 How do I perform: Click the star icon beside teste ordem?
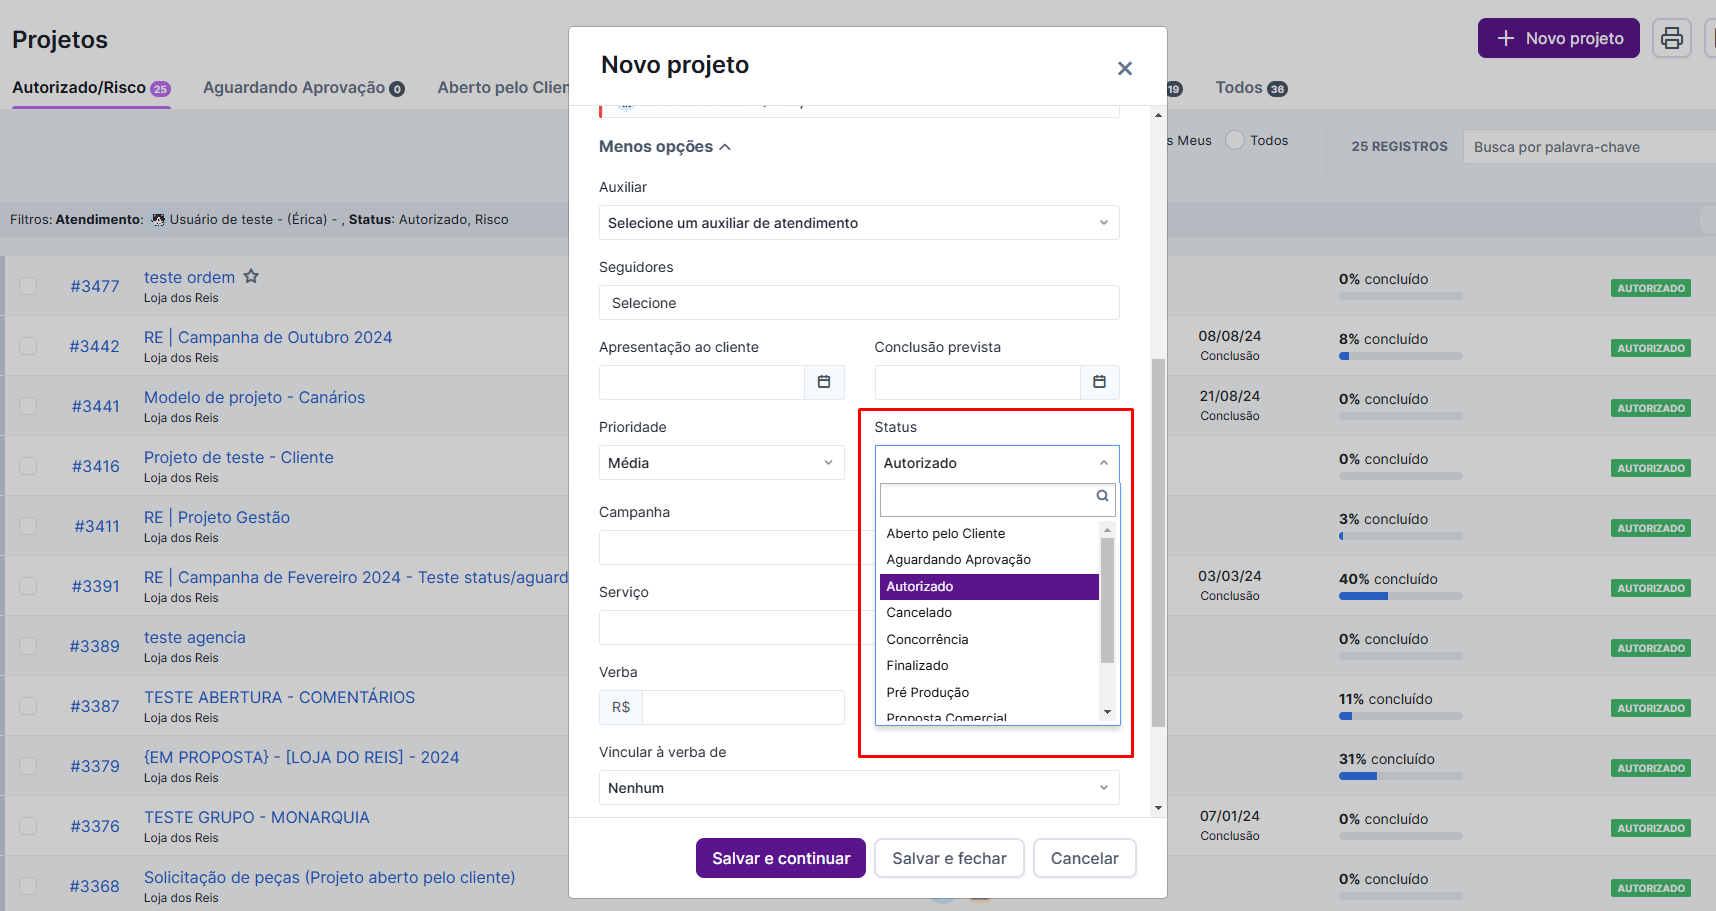[x=251, y=276]
